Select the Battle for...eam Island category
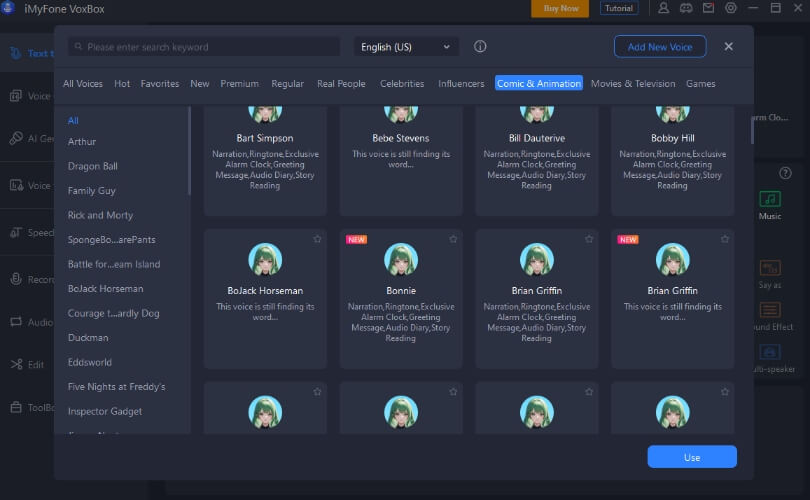Screen dimensions: 810x500 click(114, 264)
